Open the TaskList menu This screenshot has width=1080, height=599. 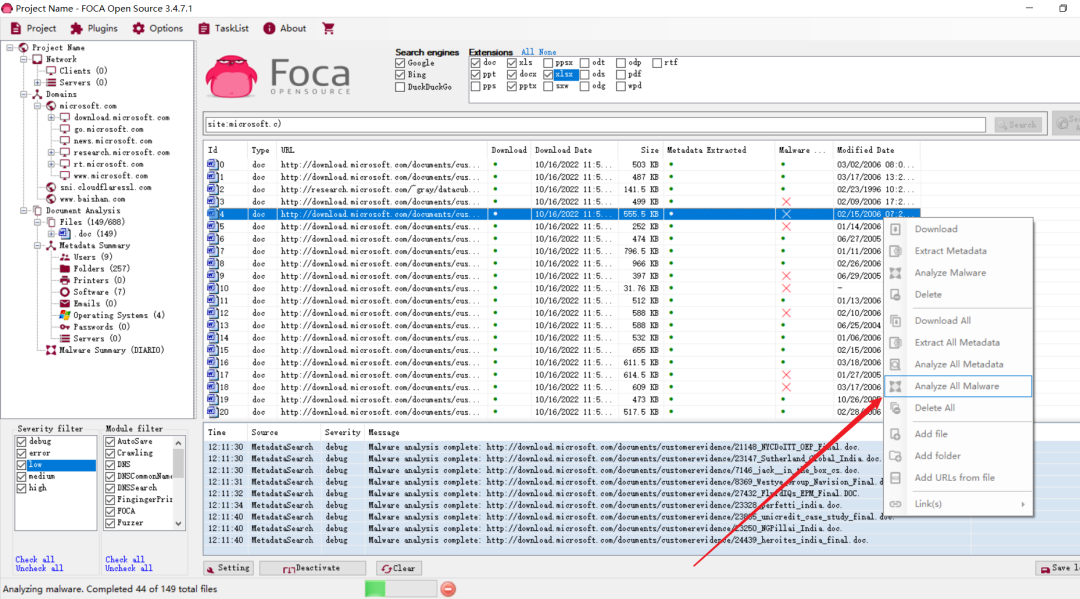point(223,28)
